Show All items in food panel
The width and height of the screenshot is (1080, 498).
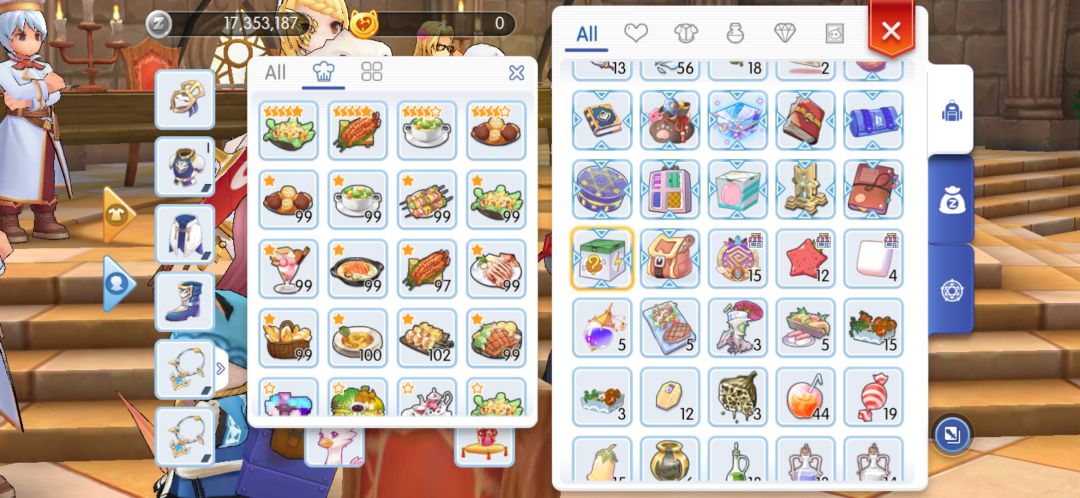tap(275, 72)
